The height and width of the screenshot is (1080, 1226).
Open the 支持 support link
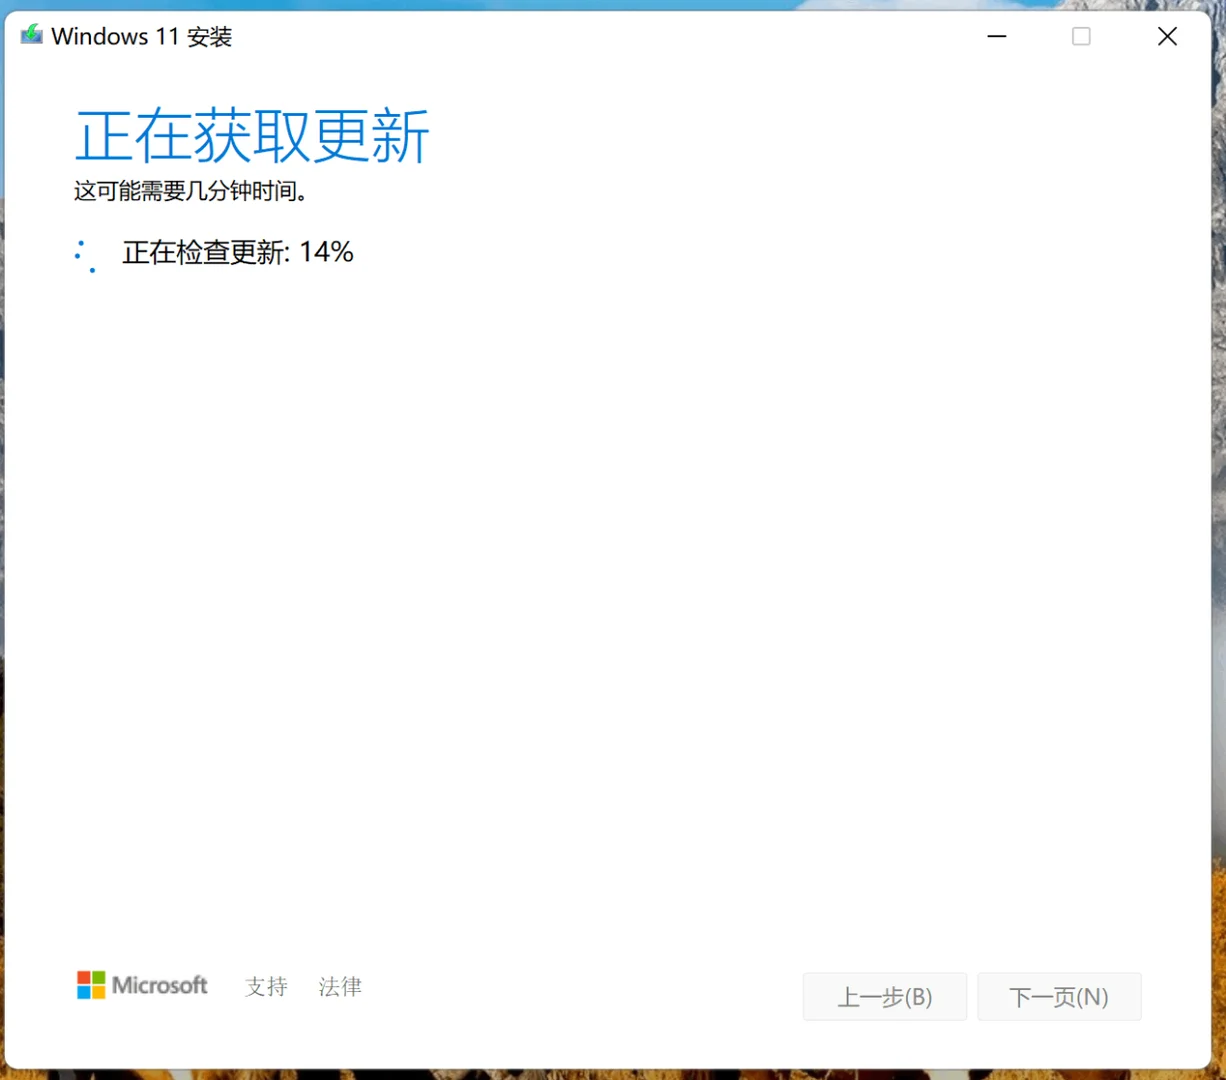pos(266,986)
